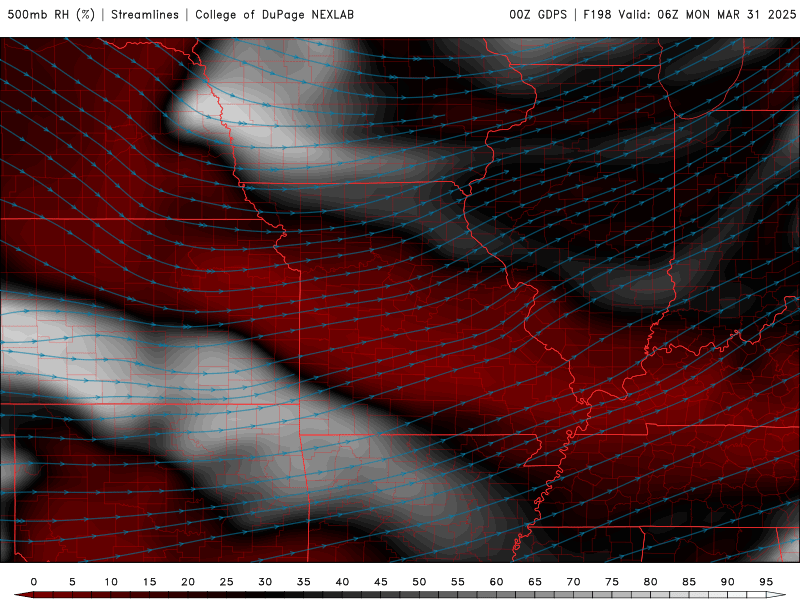Click the '30' legend value
The width and height of the screenshot is (800, 600).
[x=265, y=582]
